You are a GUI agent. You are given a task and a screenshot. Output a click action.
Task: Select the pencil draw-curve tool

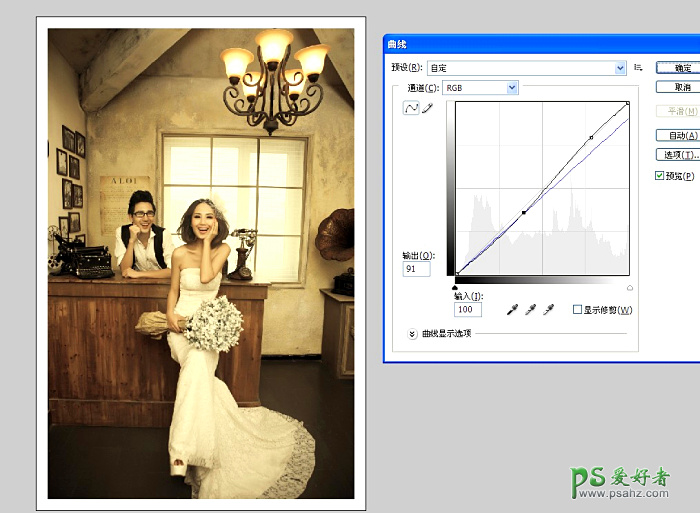pos(427,109)
